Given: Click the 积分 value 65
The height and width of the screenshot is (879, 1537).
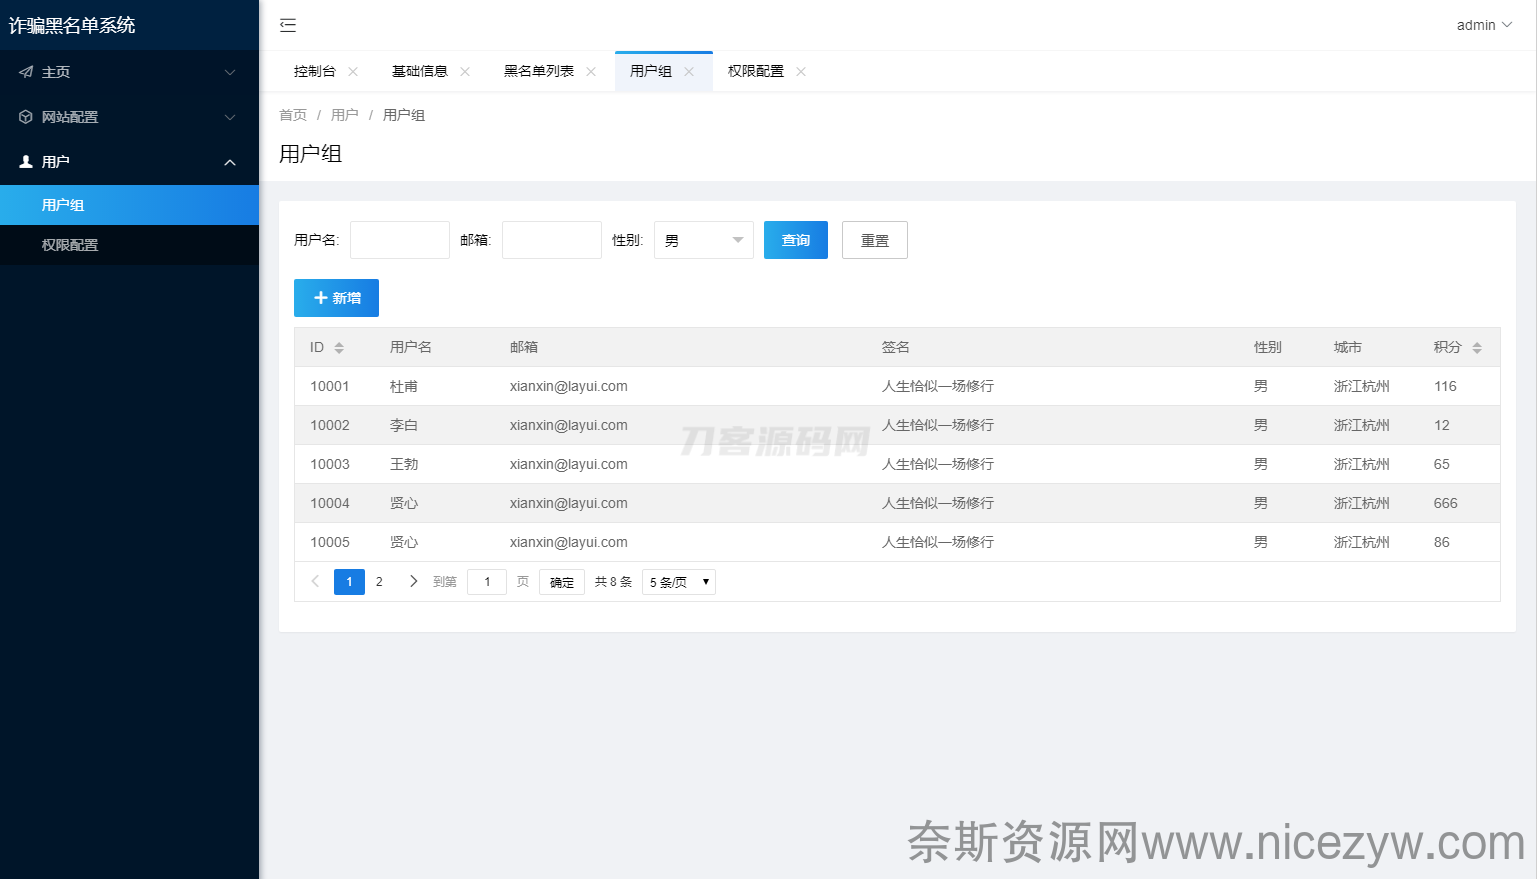Looking at the screenshot, I should tap(1442, 464).
